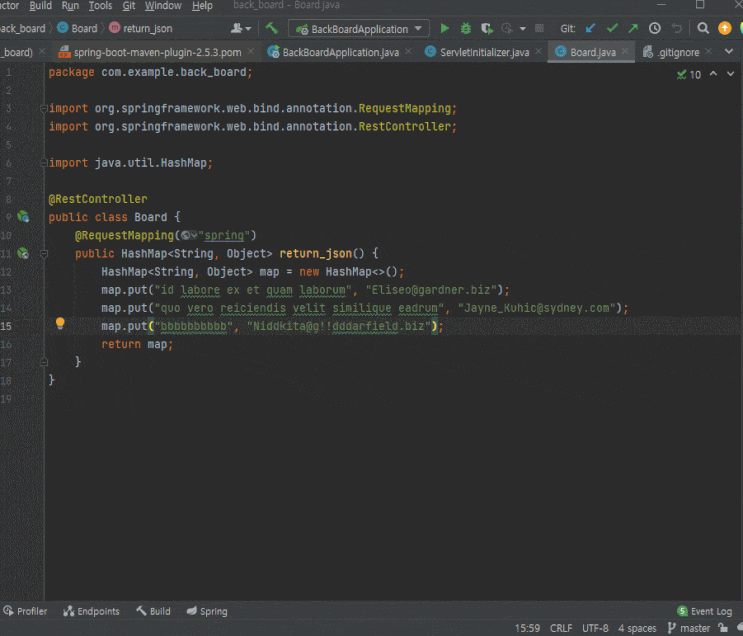This screenshot has width=743, height=636.
Task: Switch to spring-boot-maven-plugin-2.5.3.pom tab
Action: (156, 52)
